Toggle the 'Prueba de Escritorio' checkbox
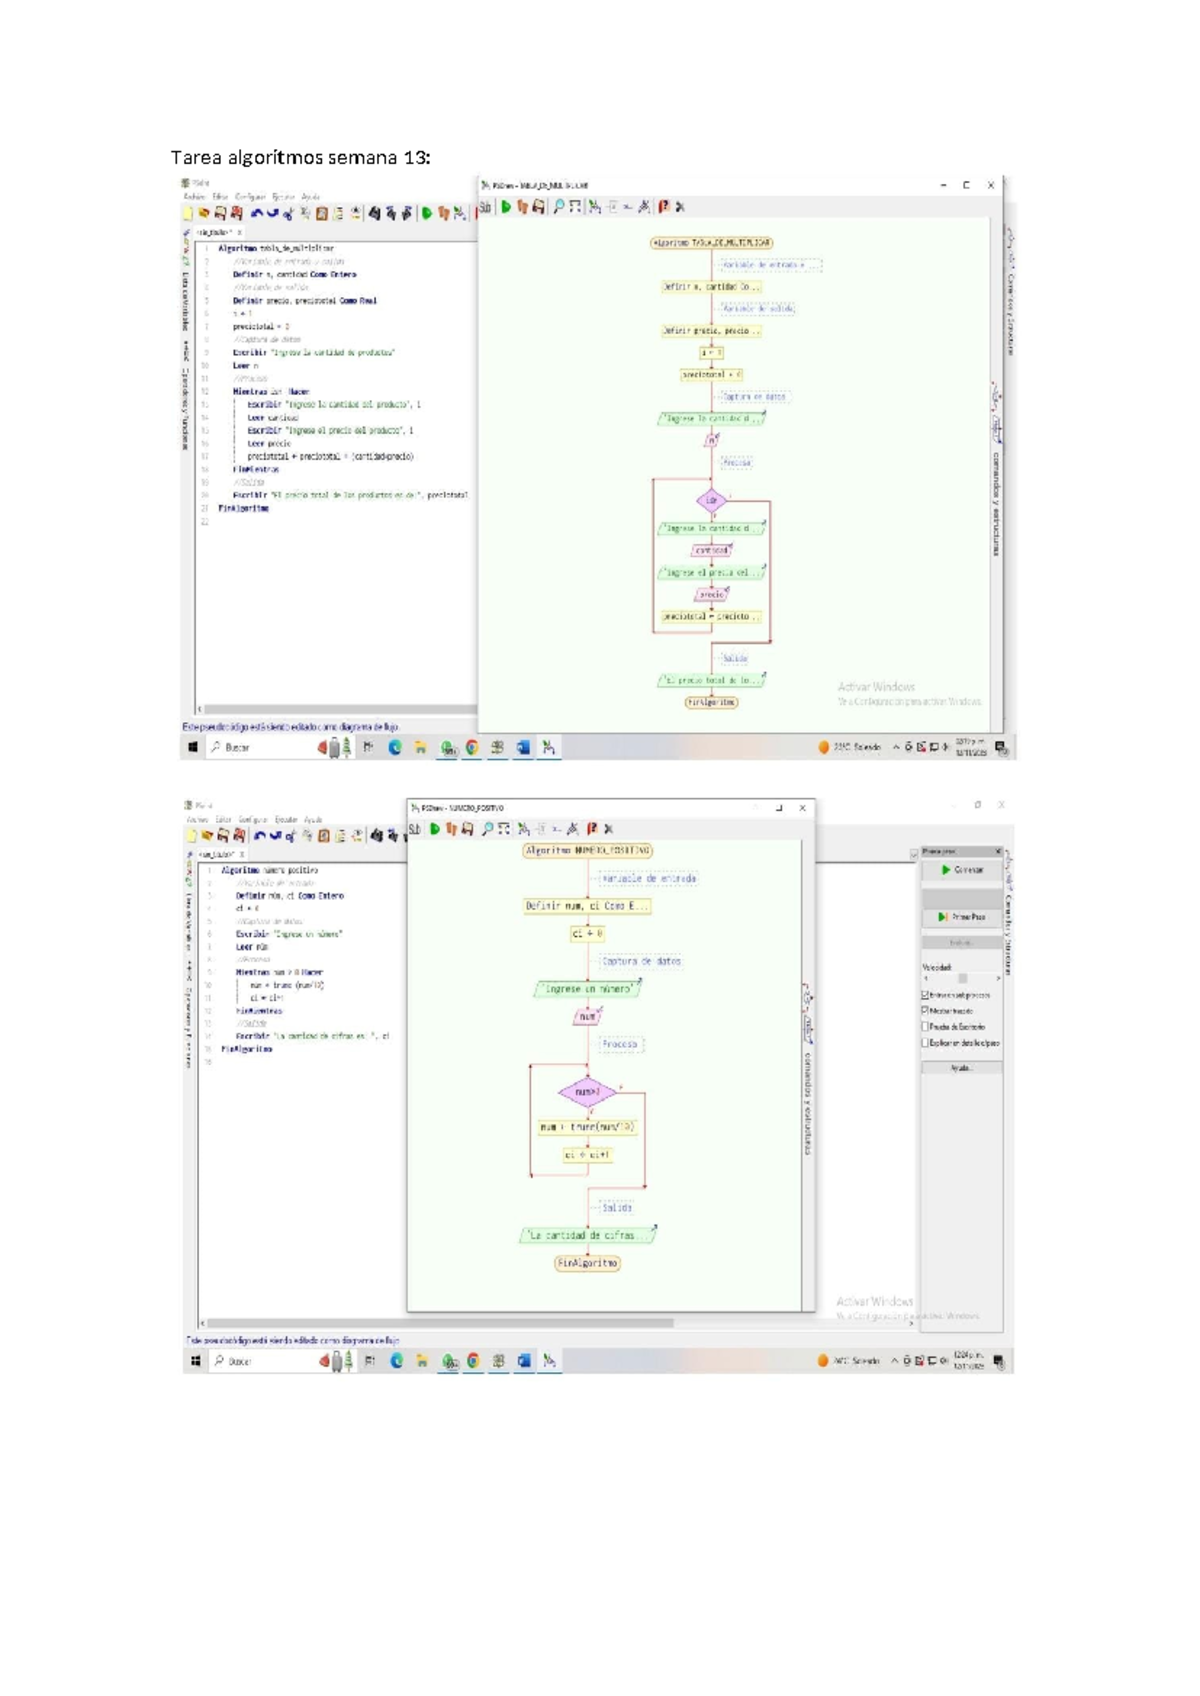Screen dimensions: 1200x1696 (x=925, y=1026)
